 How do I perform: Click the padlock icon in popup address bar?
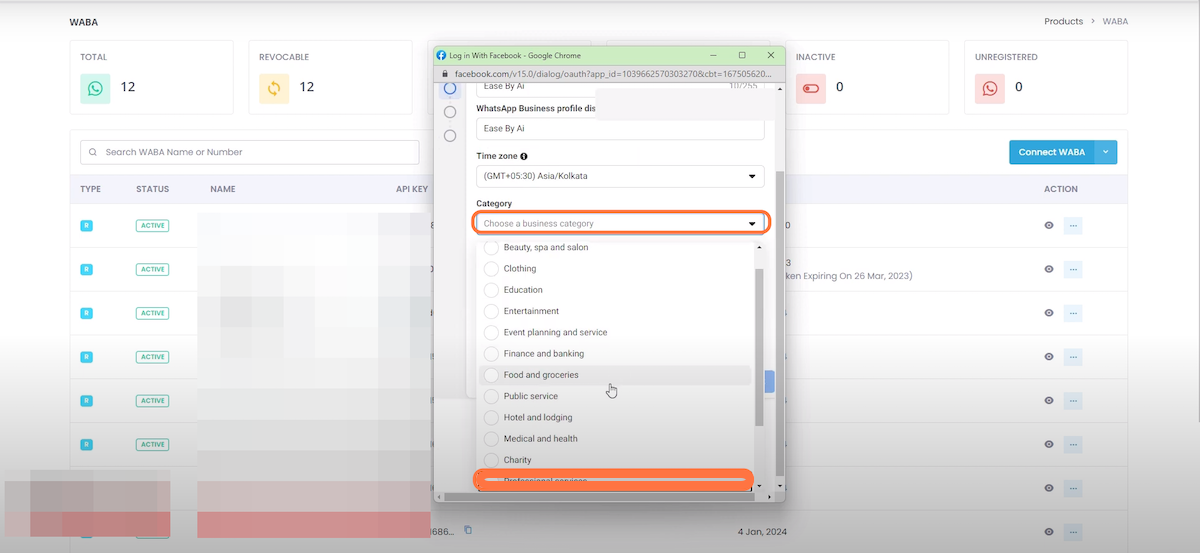(447, 74)
